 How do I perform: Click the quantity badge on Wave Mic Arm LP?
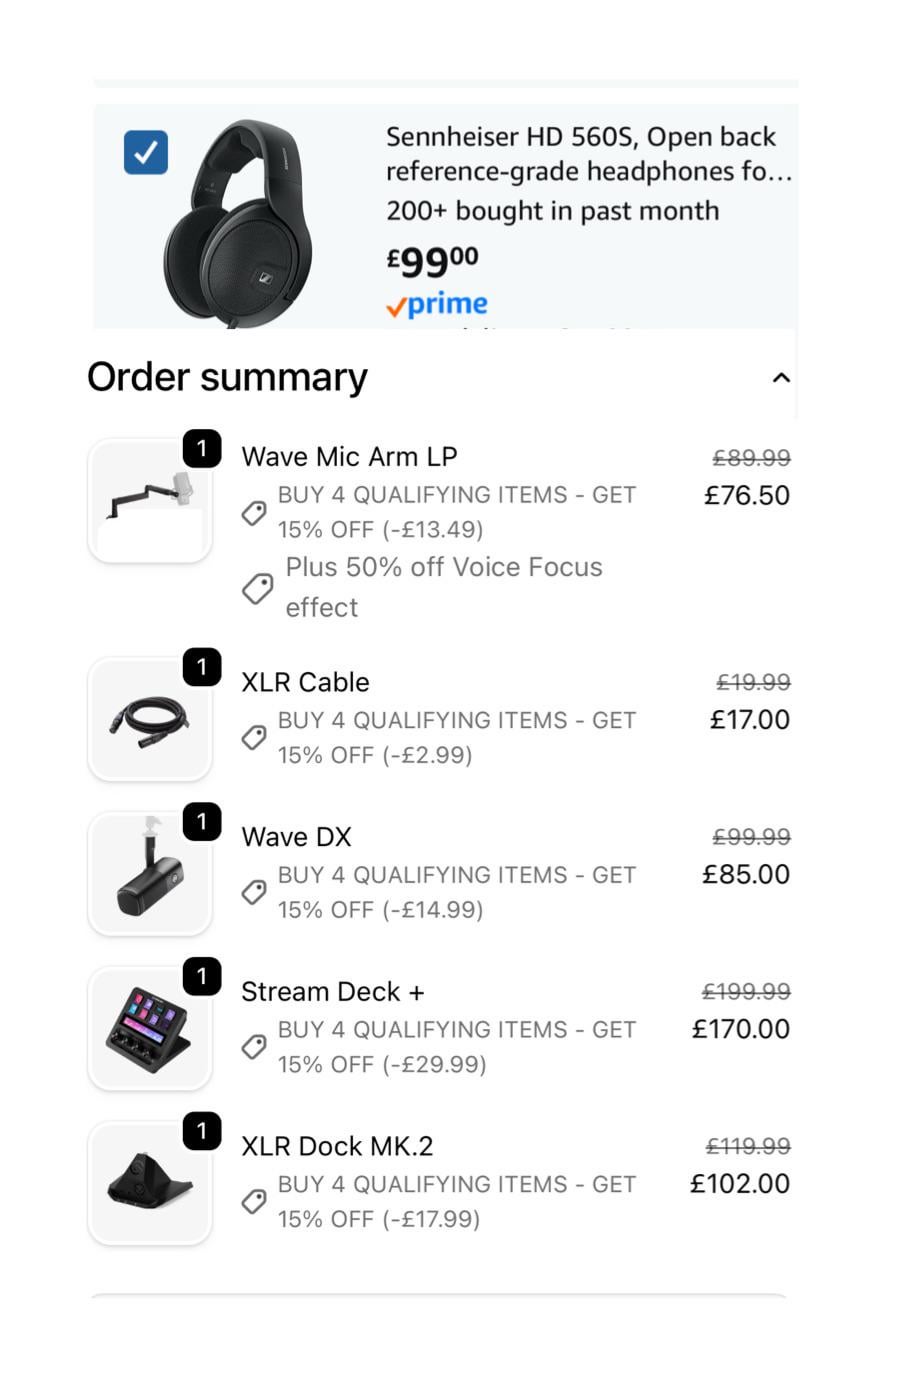202,449
